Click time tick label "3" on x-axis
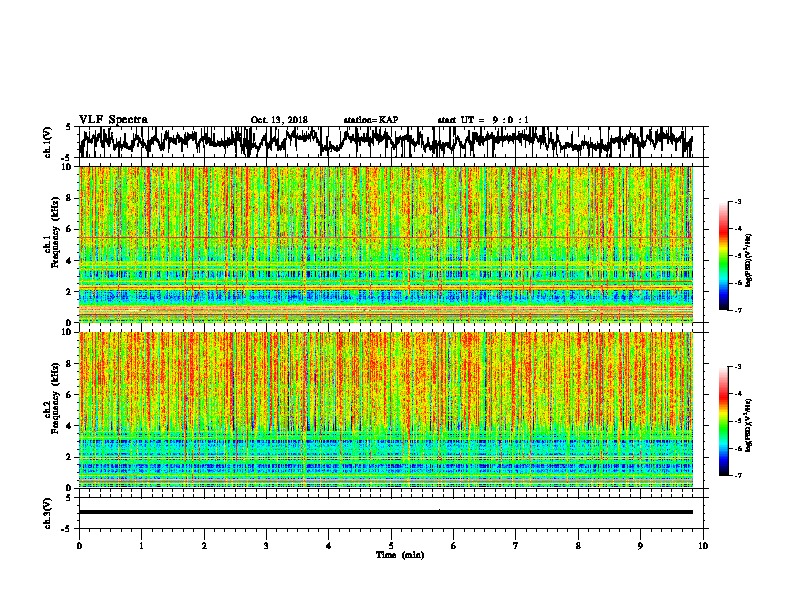This screenshot has height=612, width=792. click(266, 546)
